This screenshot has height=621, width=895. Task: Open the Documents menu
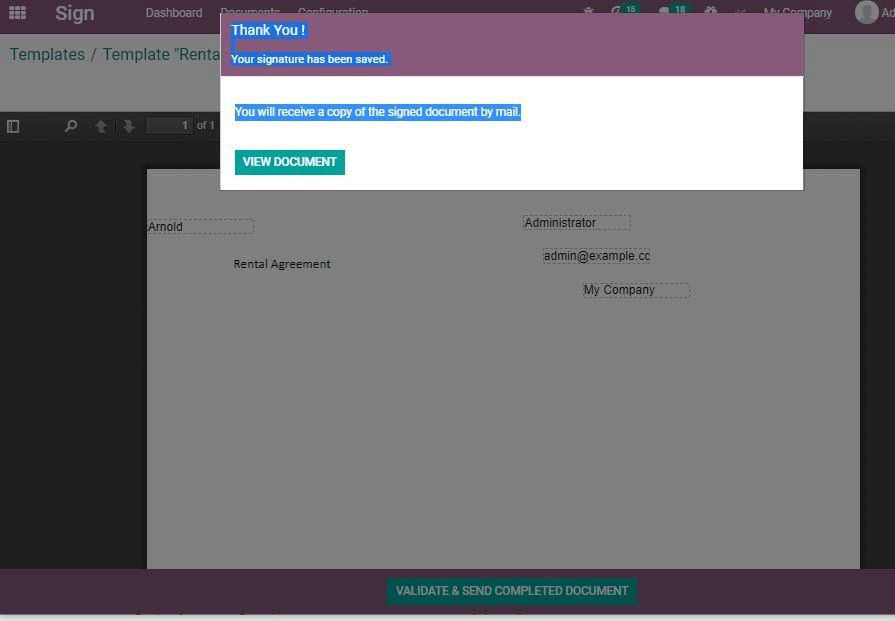tap(250, 11)
